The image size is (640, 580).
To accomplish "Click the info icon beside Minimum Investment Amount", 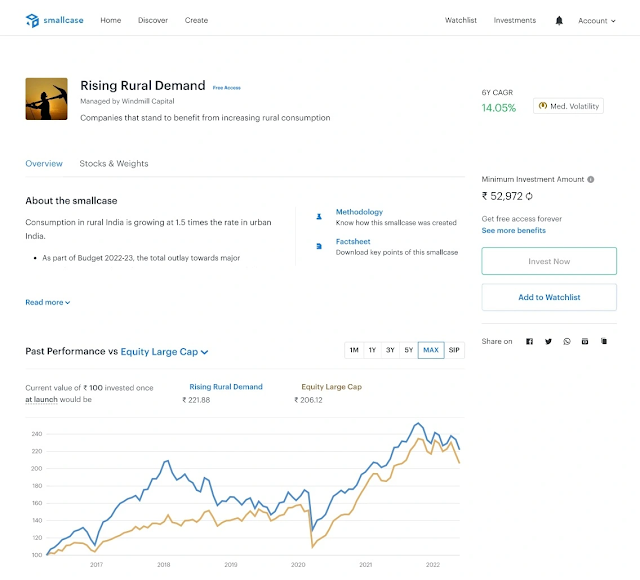I will [591, 179].
